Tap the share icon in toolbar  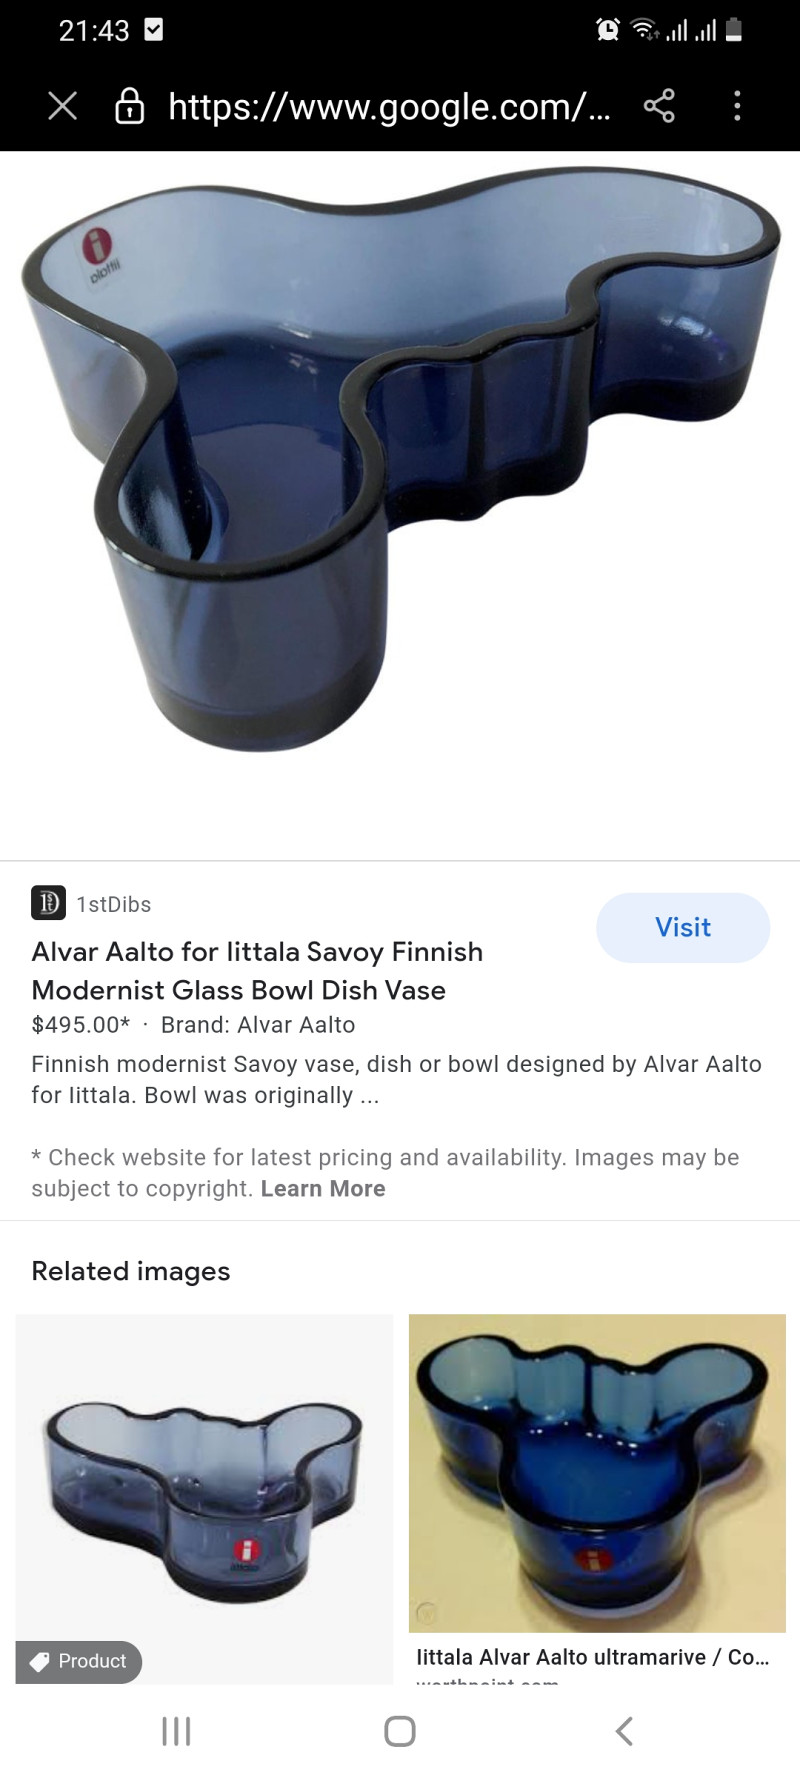[x=659, y=105]
